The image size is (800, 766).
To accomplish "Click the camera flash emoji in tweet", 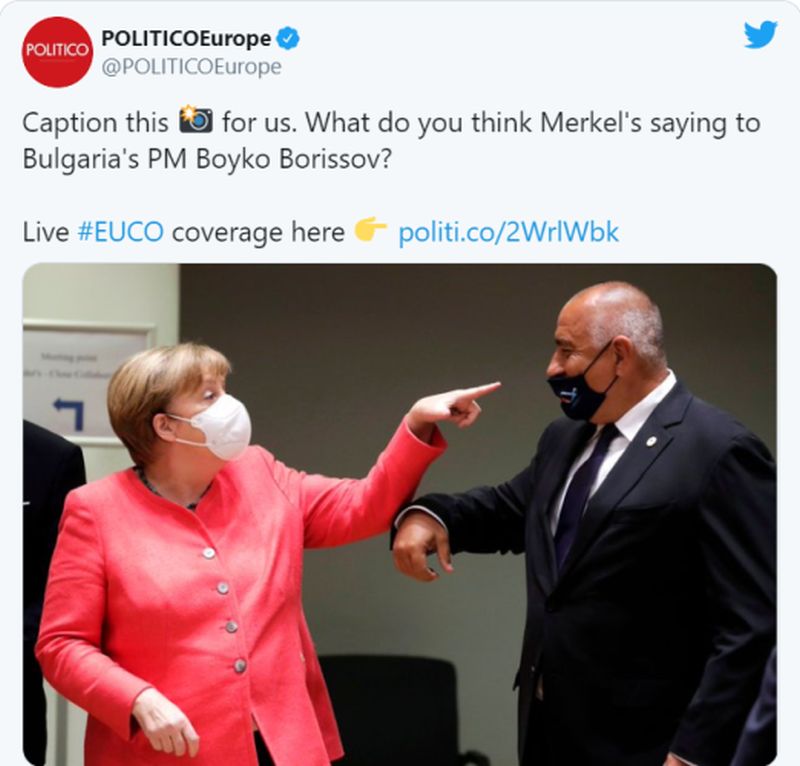I will click(196, 120).
